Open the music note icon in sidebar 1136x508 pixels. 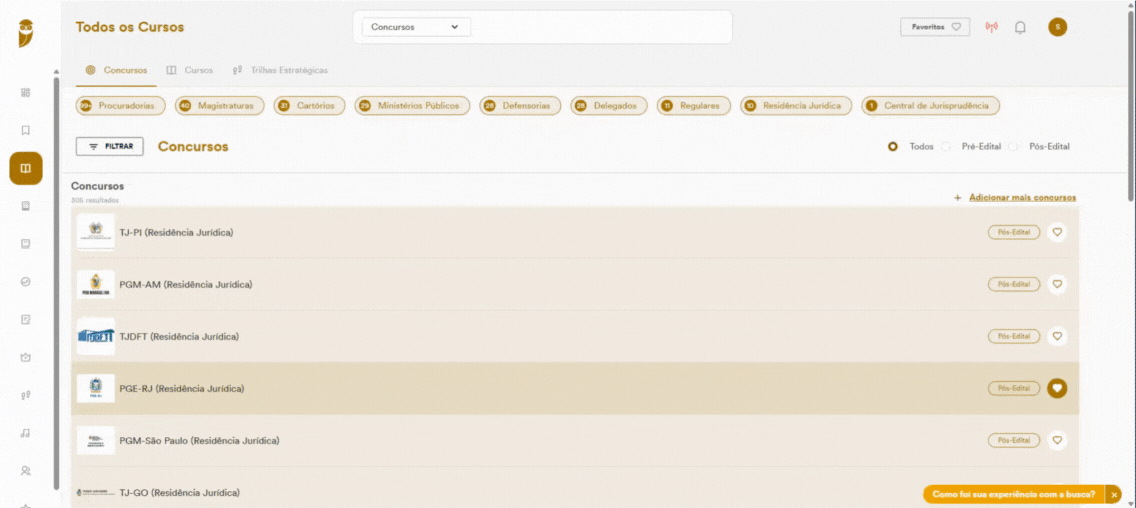click(x=26, y=433)
